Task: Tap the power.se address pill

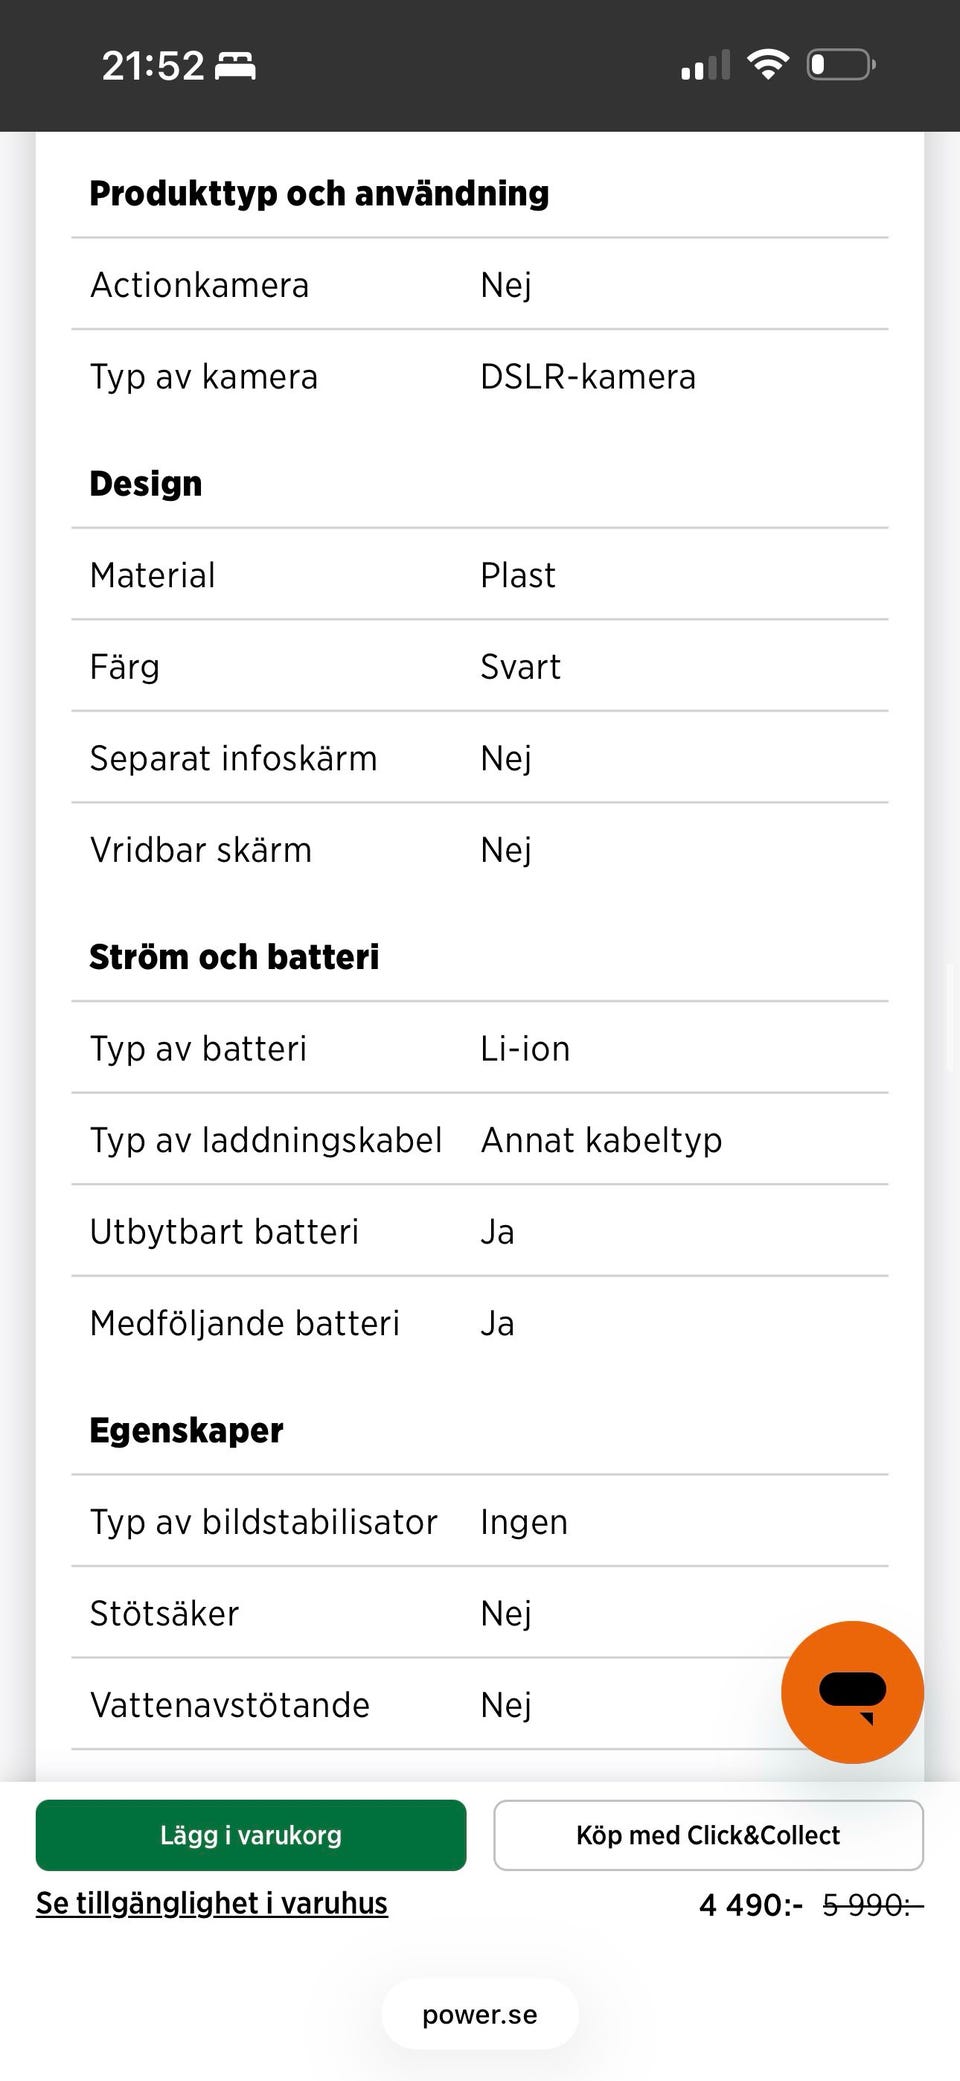Action: click(x=480, y=2014)
